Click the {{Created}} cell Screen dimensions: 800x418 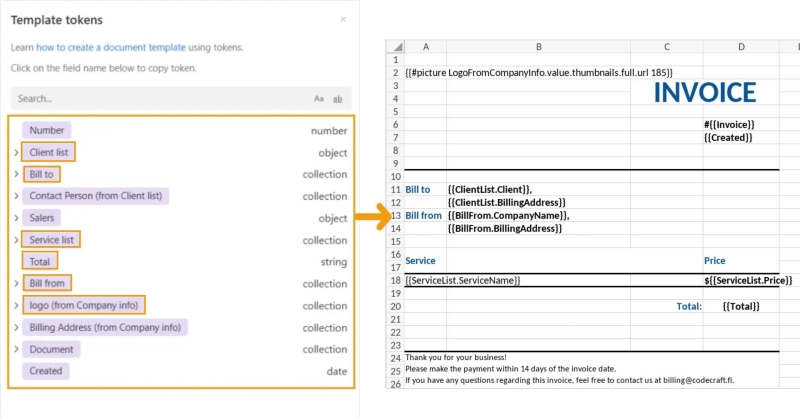(x=741, y=137)
